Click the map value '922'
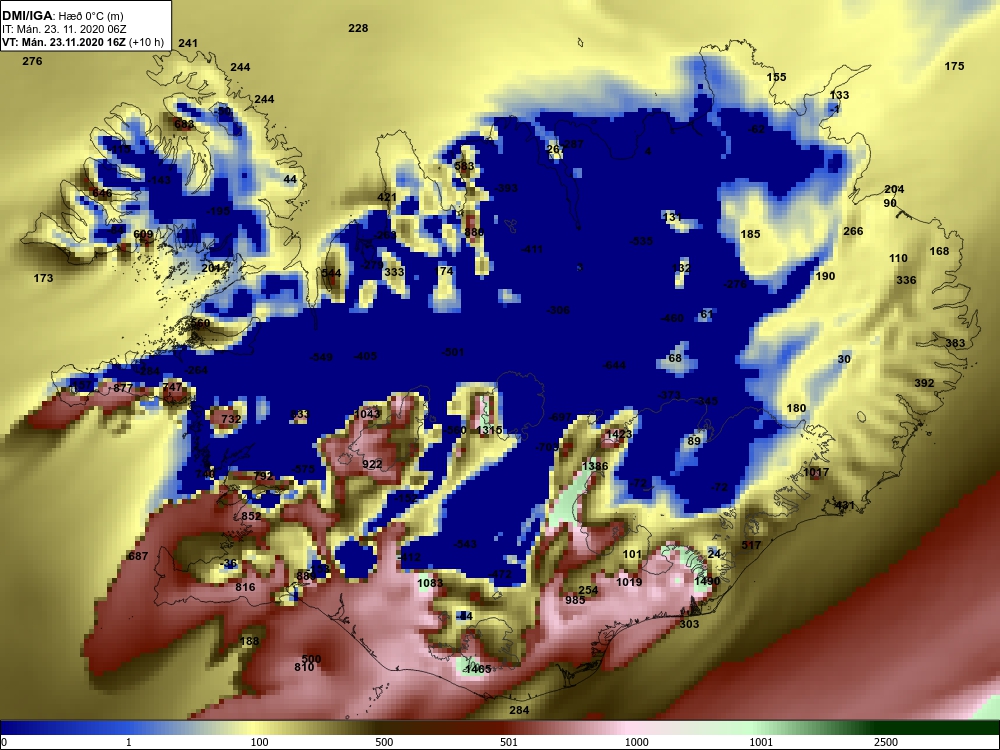The width and height of the screenshot is (1000, 750). click(x=372, y=464)
